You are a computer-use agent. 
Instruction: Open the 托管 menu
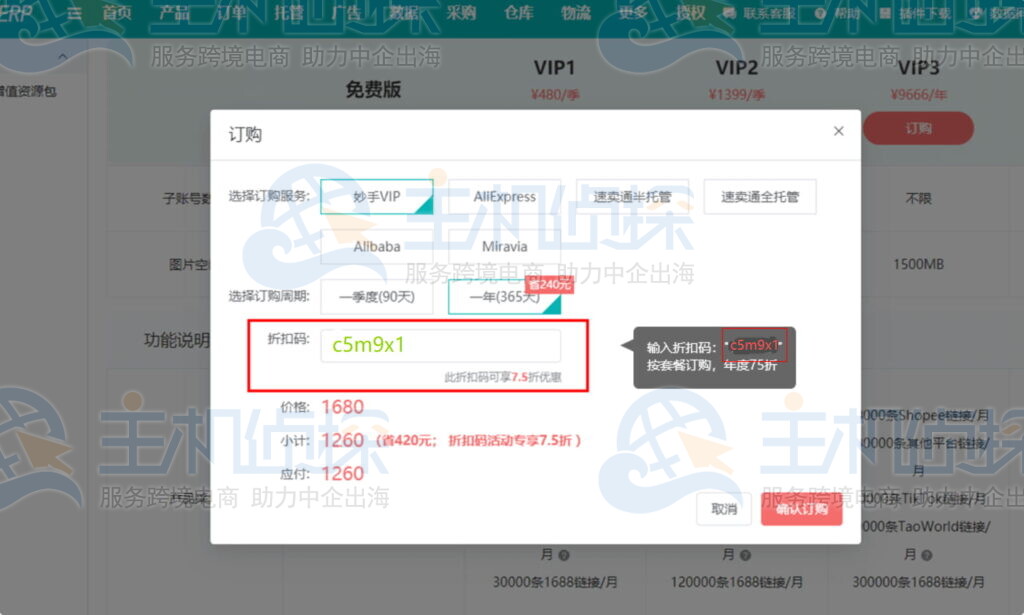pos(289,12)
